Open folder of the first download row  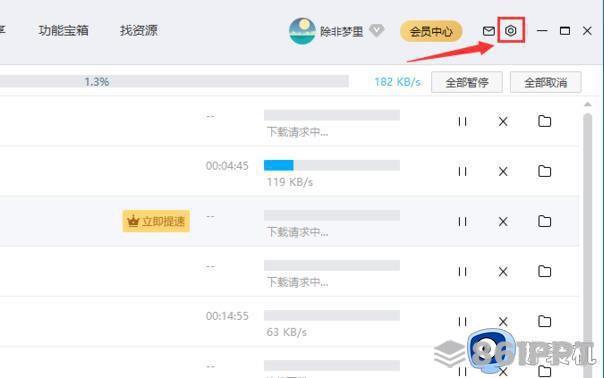tap(544, 121)
